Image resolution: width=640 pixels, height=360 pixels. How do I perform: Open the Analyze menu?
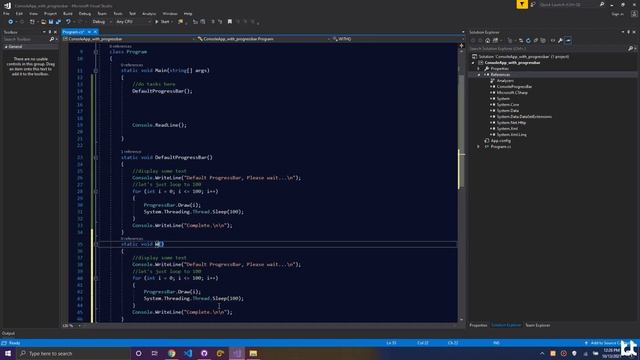point(149,13)
